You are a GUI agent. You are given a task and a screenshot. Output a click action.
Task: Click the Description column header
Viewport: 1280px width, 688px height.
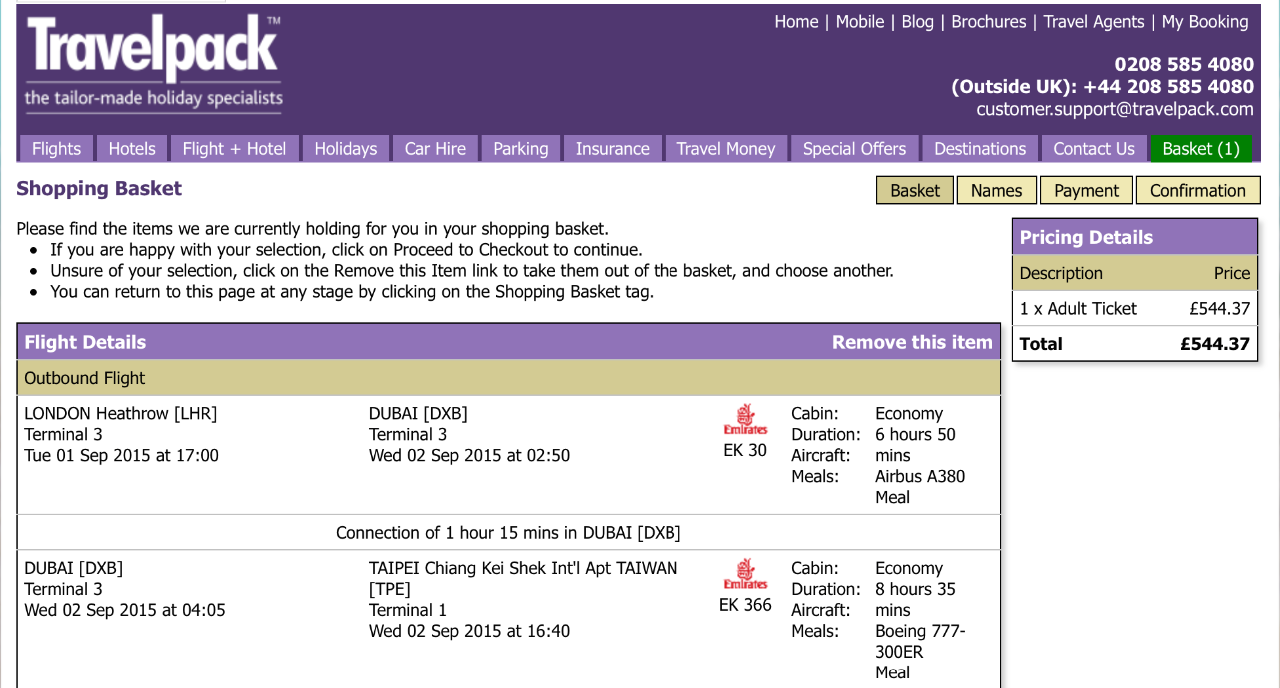(x=1061, y=273)
